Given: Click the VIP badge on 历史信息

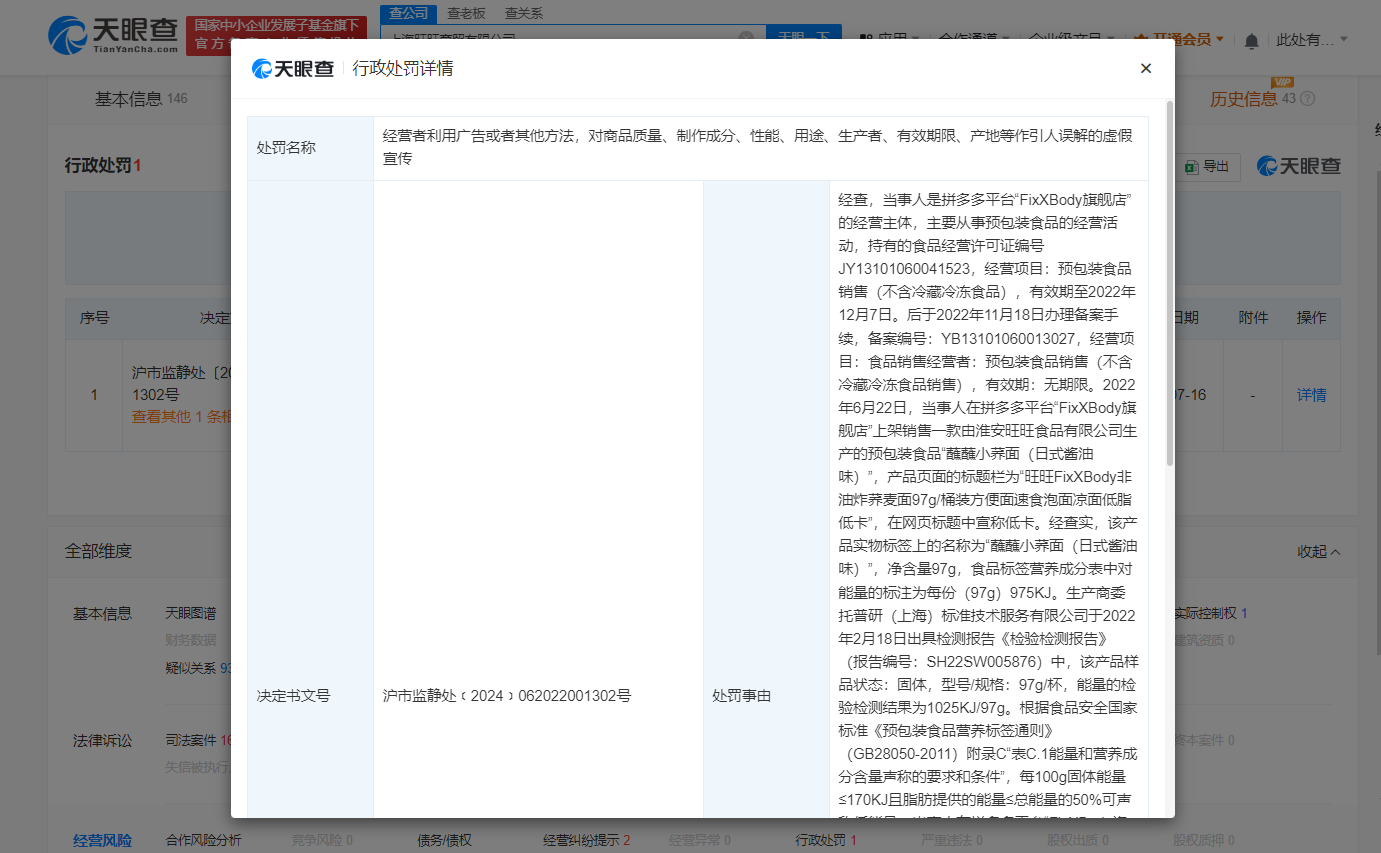Looking at the screenshot, I should [1283, 84].
